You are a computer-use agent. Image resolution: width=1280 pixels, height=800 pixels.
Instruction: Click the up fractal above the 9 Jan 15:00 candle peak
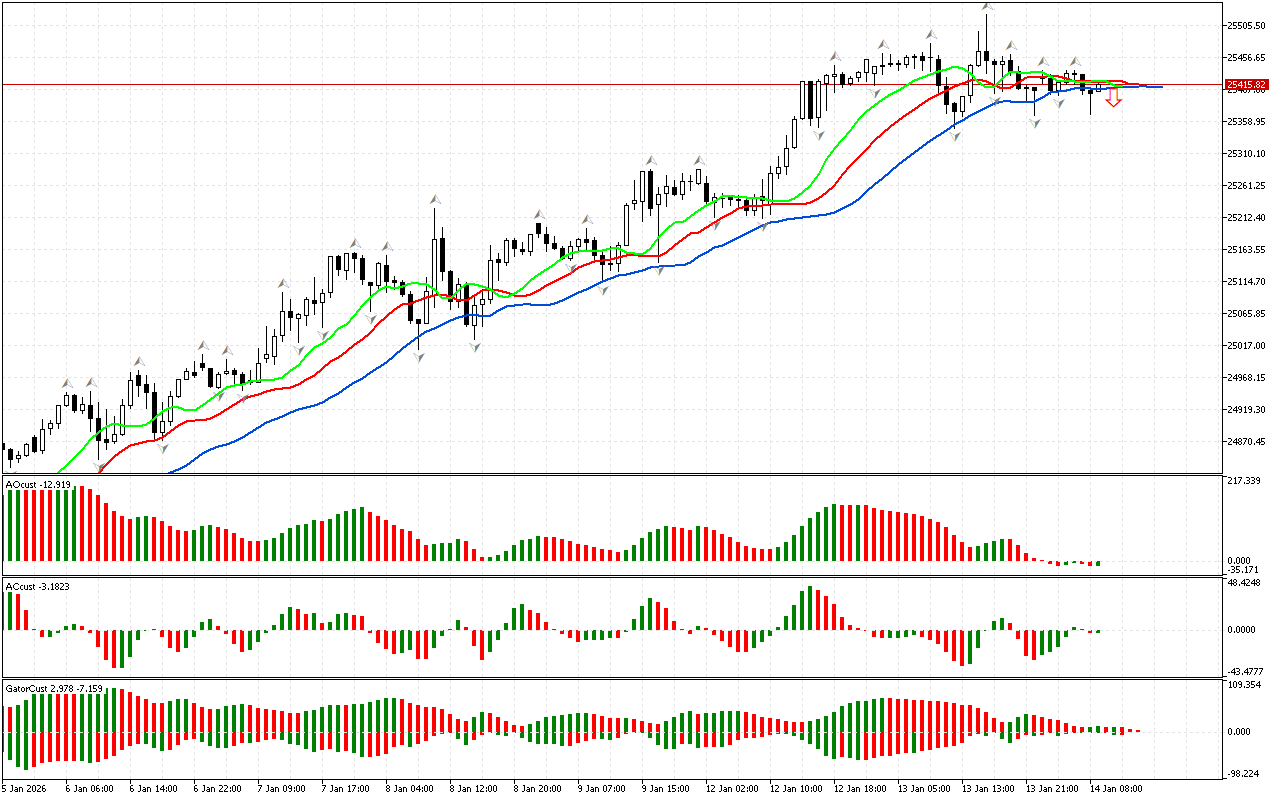tap(651, 160)
